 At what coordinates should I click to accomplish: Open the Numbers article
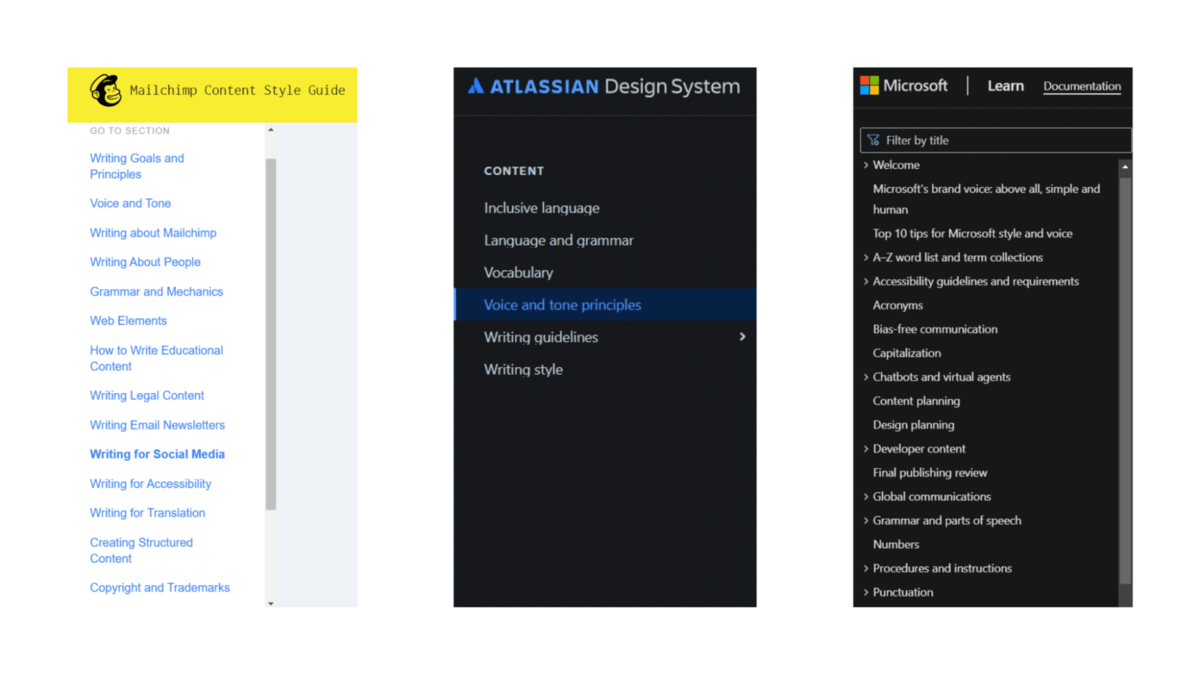896,544
